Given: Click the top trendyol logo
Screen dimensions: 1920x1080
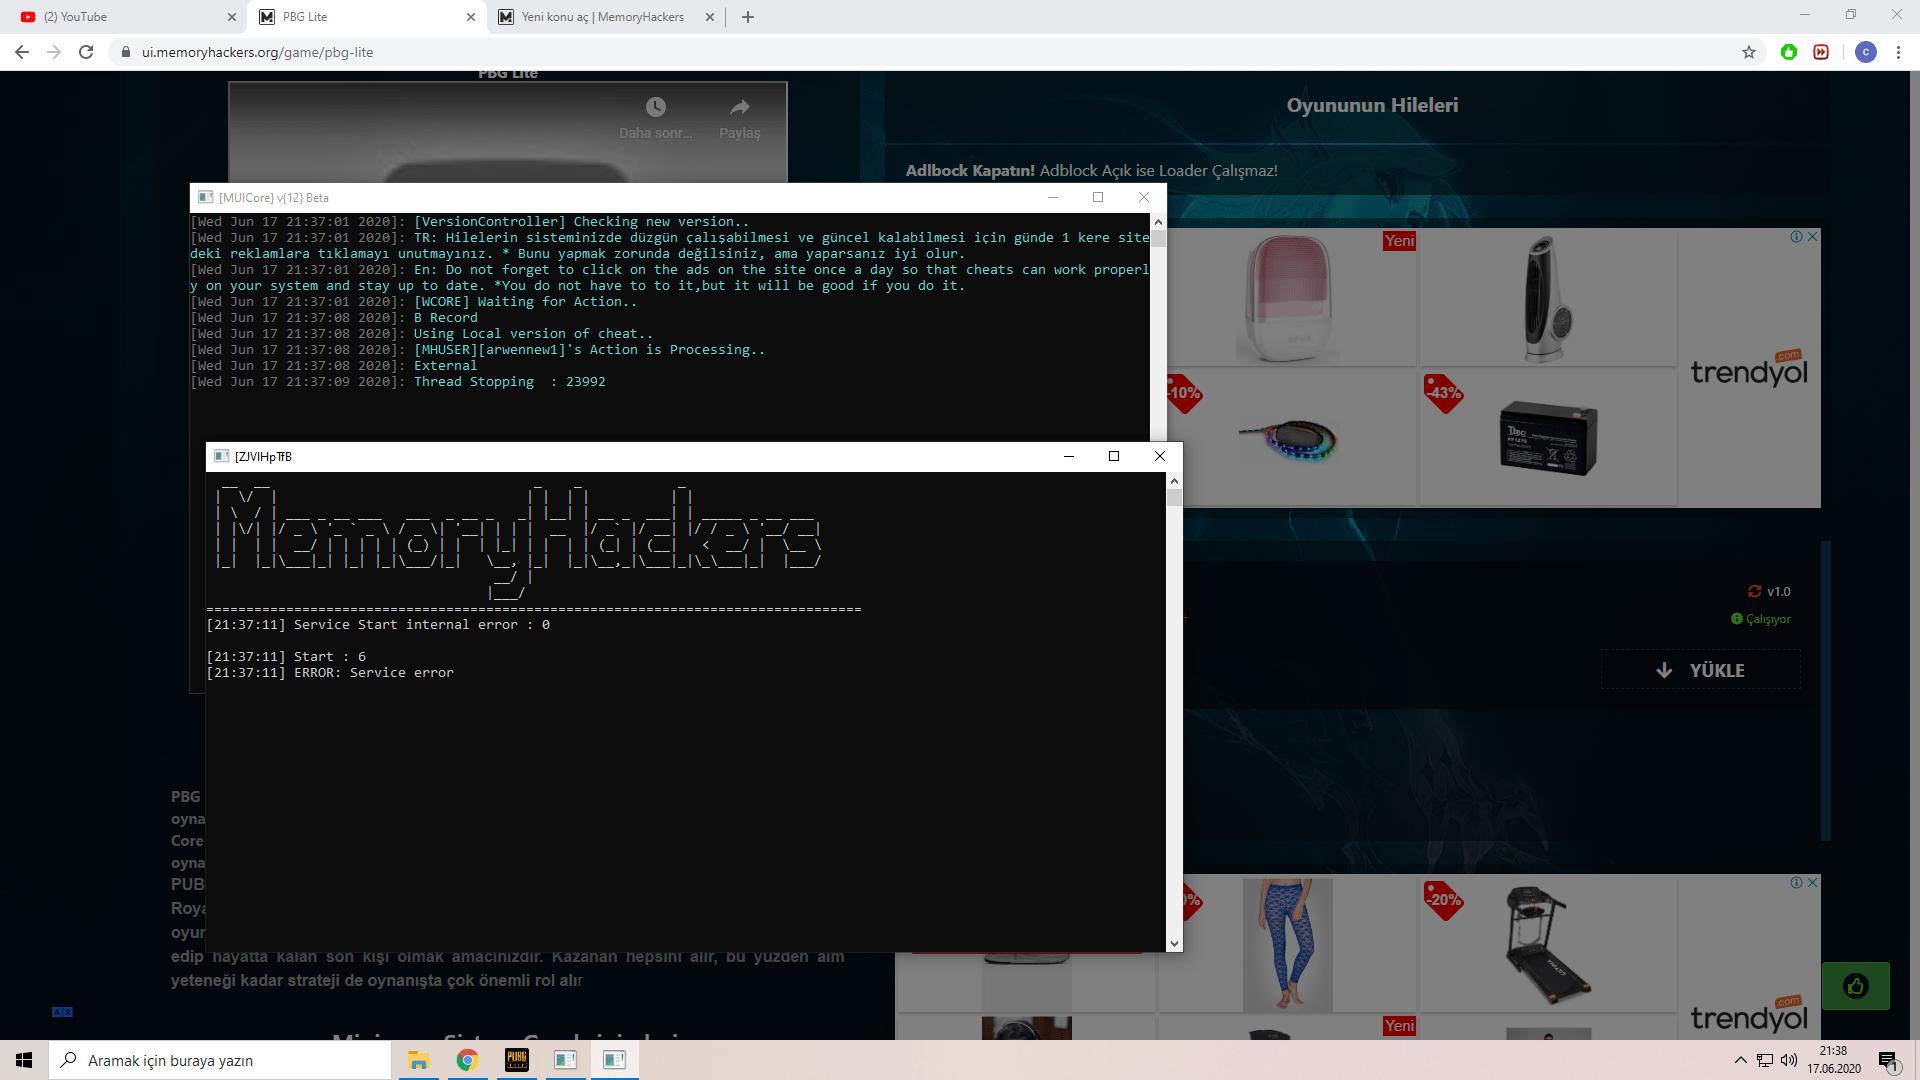Looking at the screenshot, I should point(1749,370).
